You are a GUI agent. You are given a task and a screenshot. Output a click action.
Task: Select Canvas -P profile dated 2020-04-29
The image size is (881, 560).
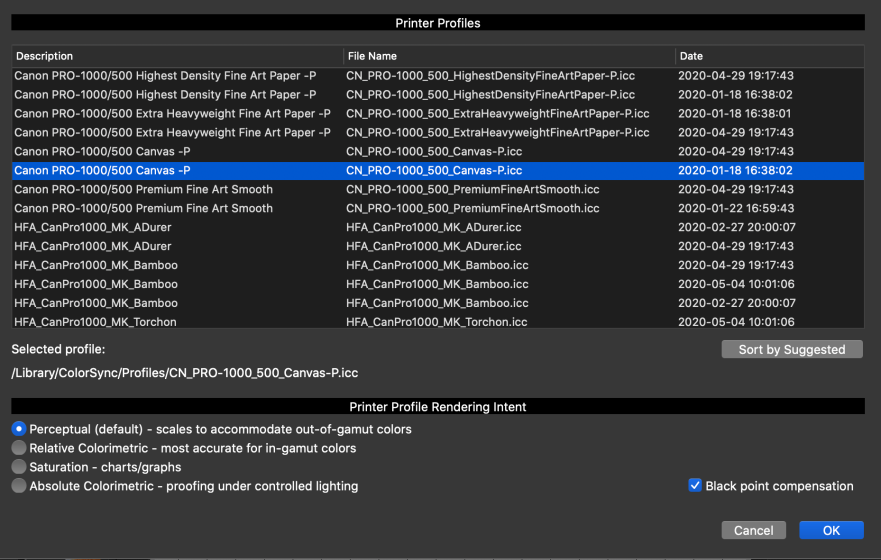438,152
